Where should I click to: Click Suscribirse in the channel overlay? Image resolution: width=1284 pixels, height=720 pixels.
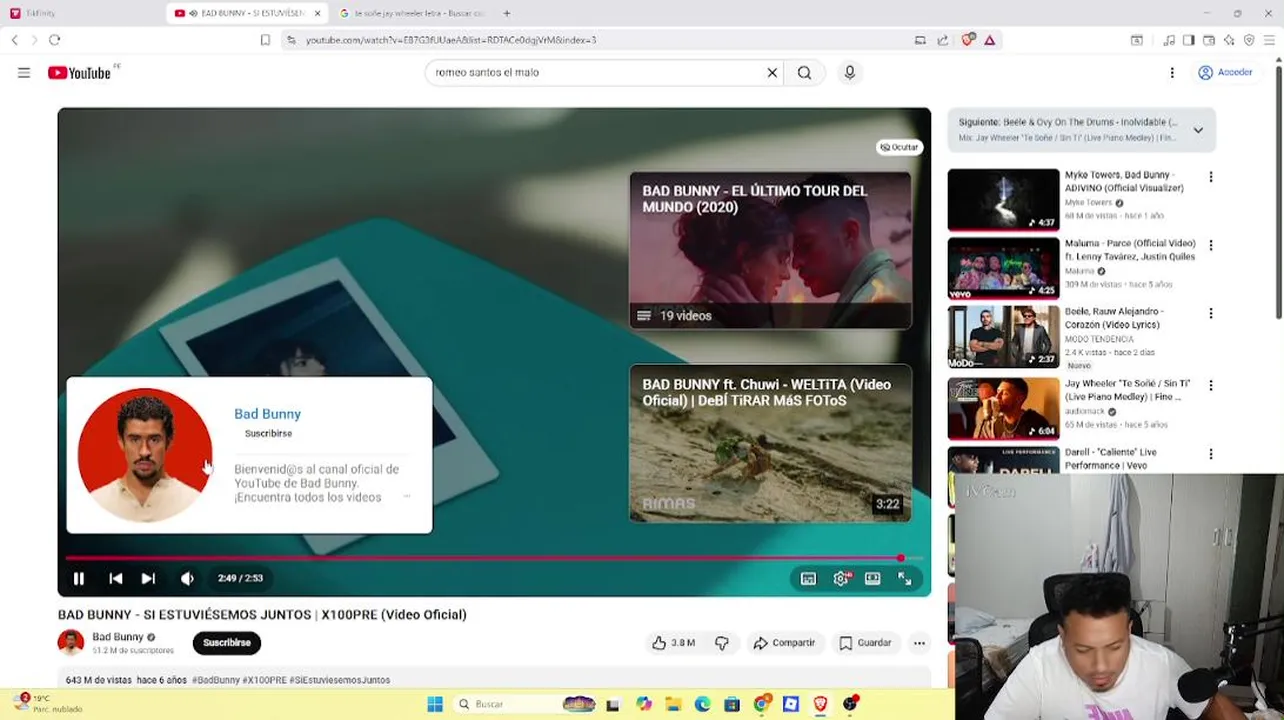[x=268, y=433]
